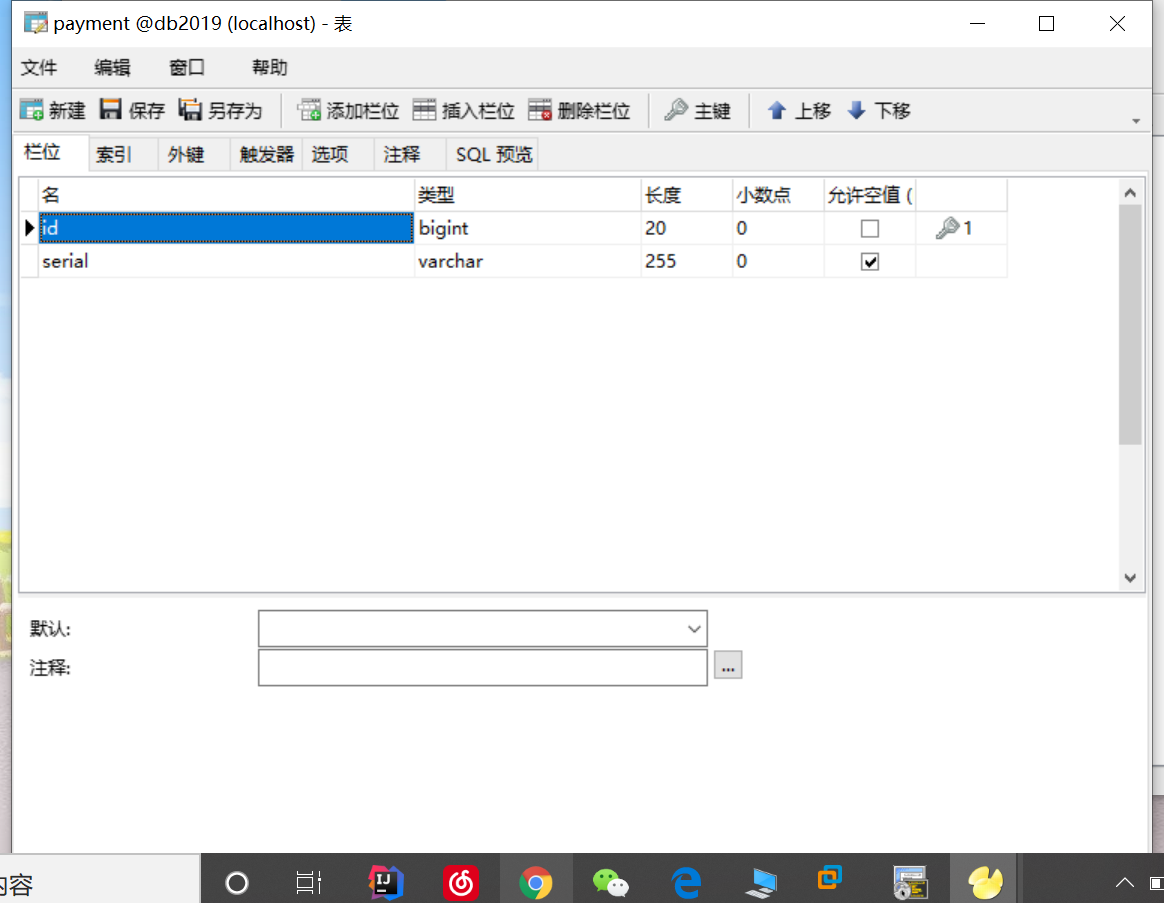Screen dimensions: 1164x903
Task: Toggle allow-null checkbox for id row
Action: click(870, 228)
